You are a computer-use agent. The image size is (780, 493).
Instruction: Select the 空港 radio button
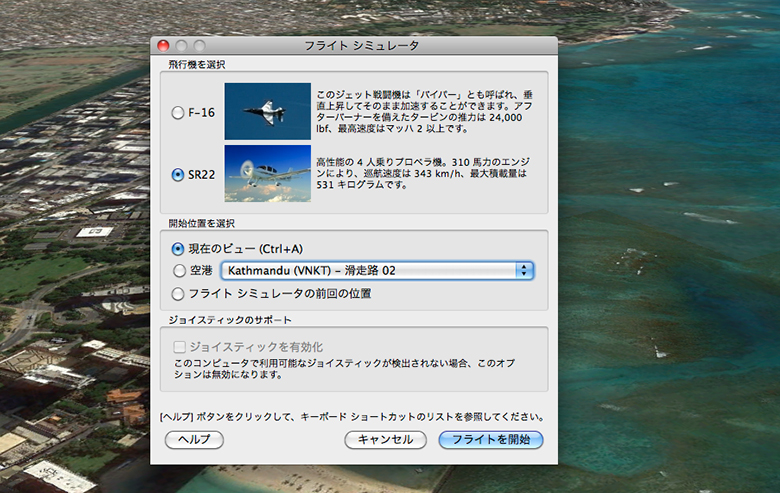point(178,270)
